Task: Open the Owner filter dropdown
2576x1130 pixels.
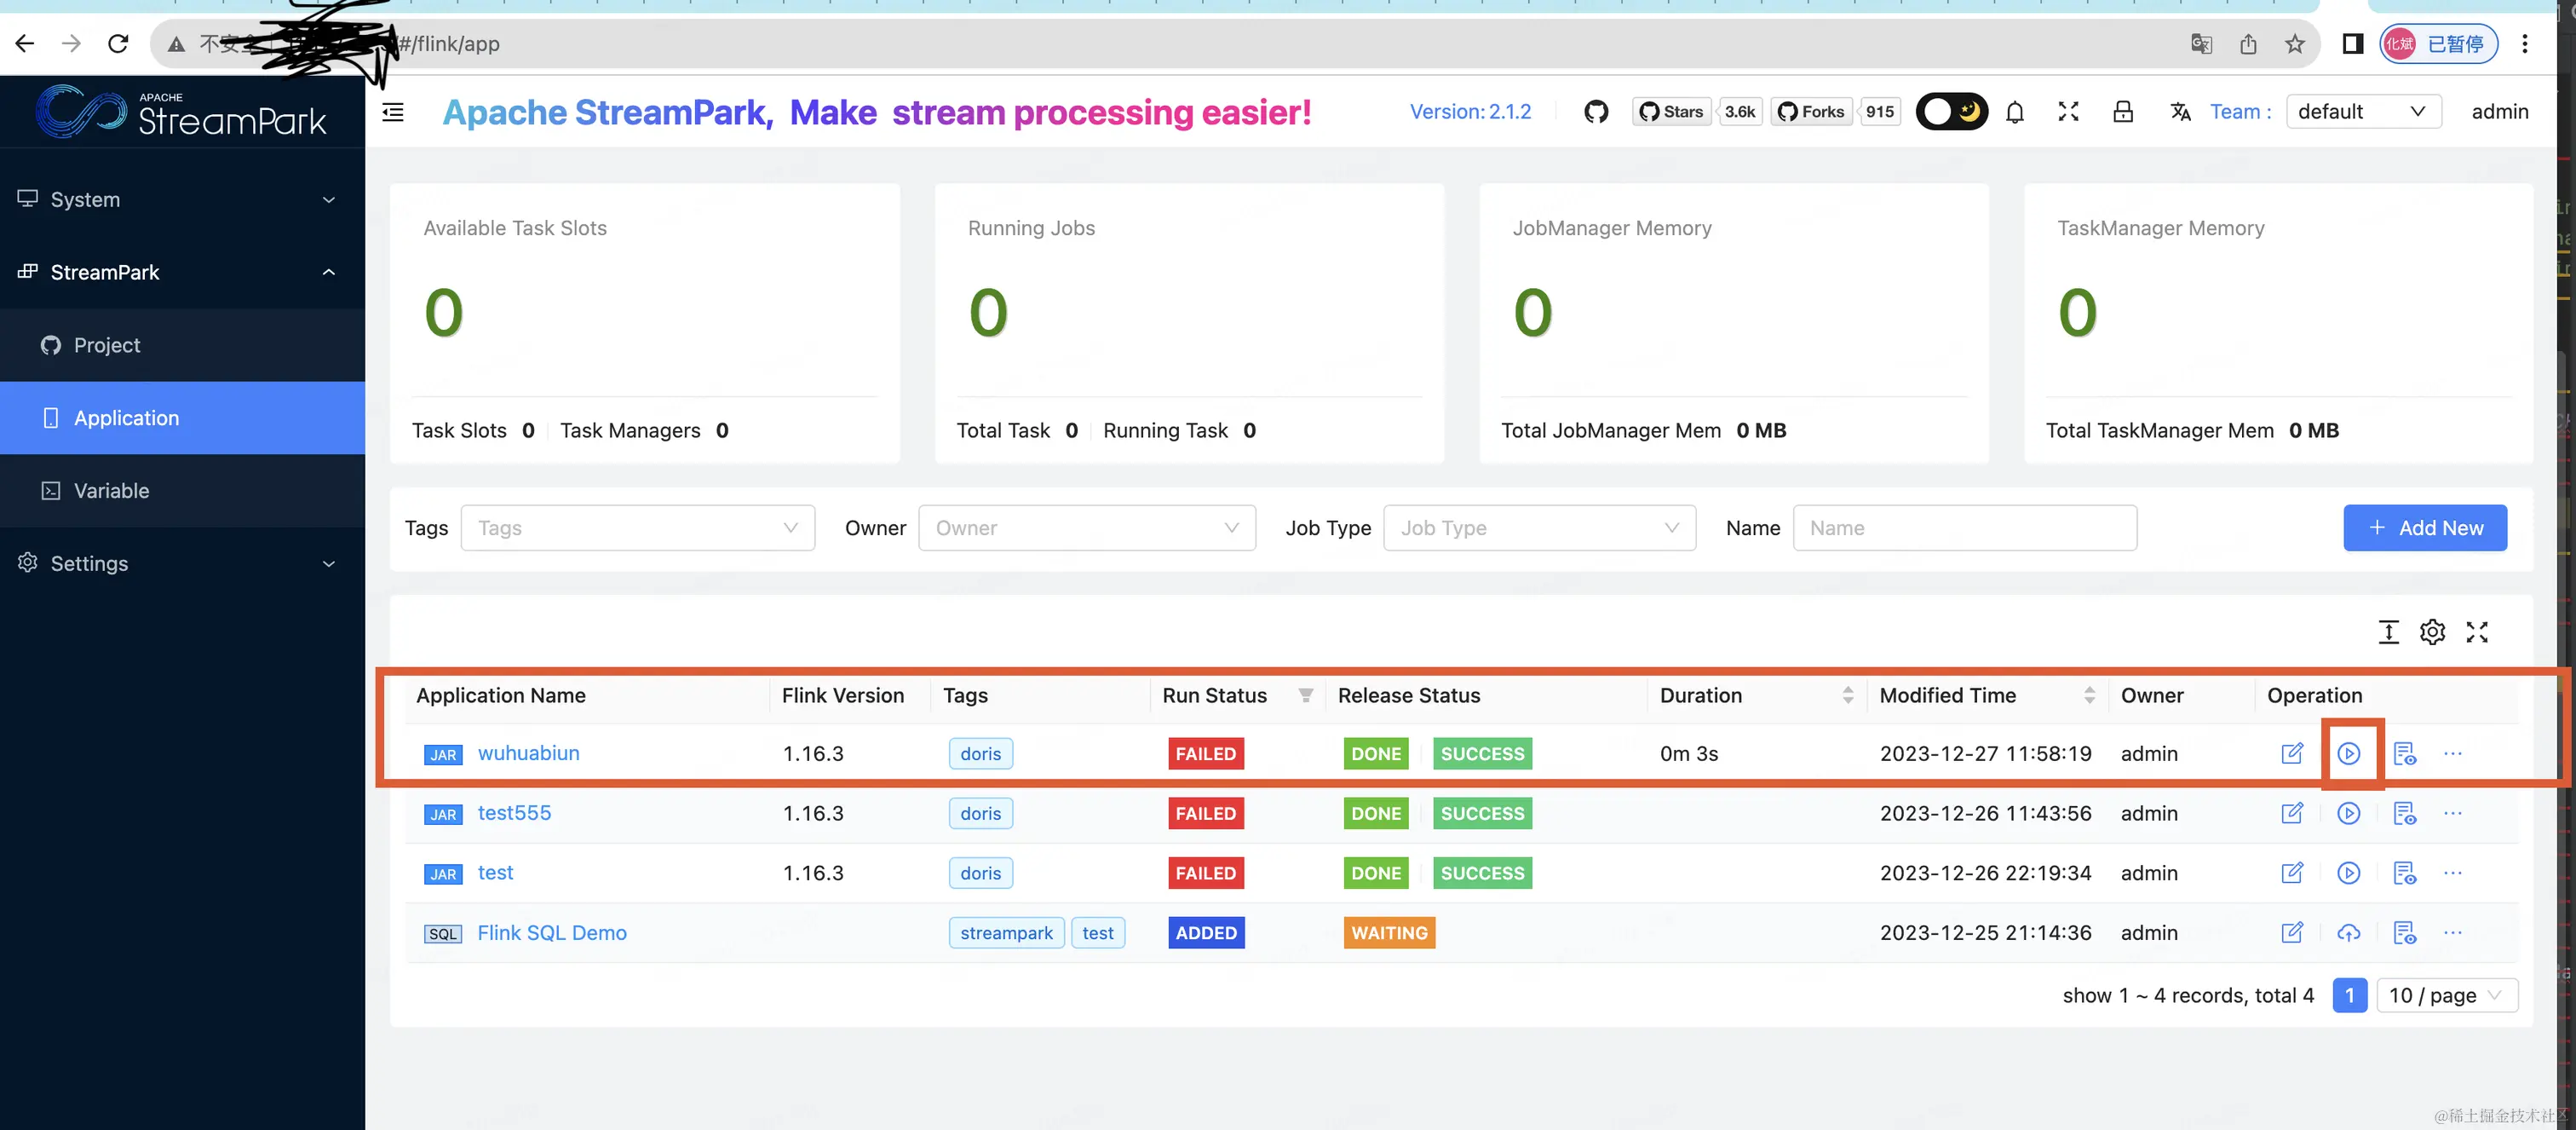Action: tap(1087, 528)
